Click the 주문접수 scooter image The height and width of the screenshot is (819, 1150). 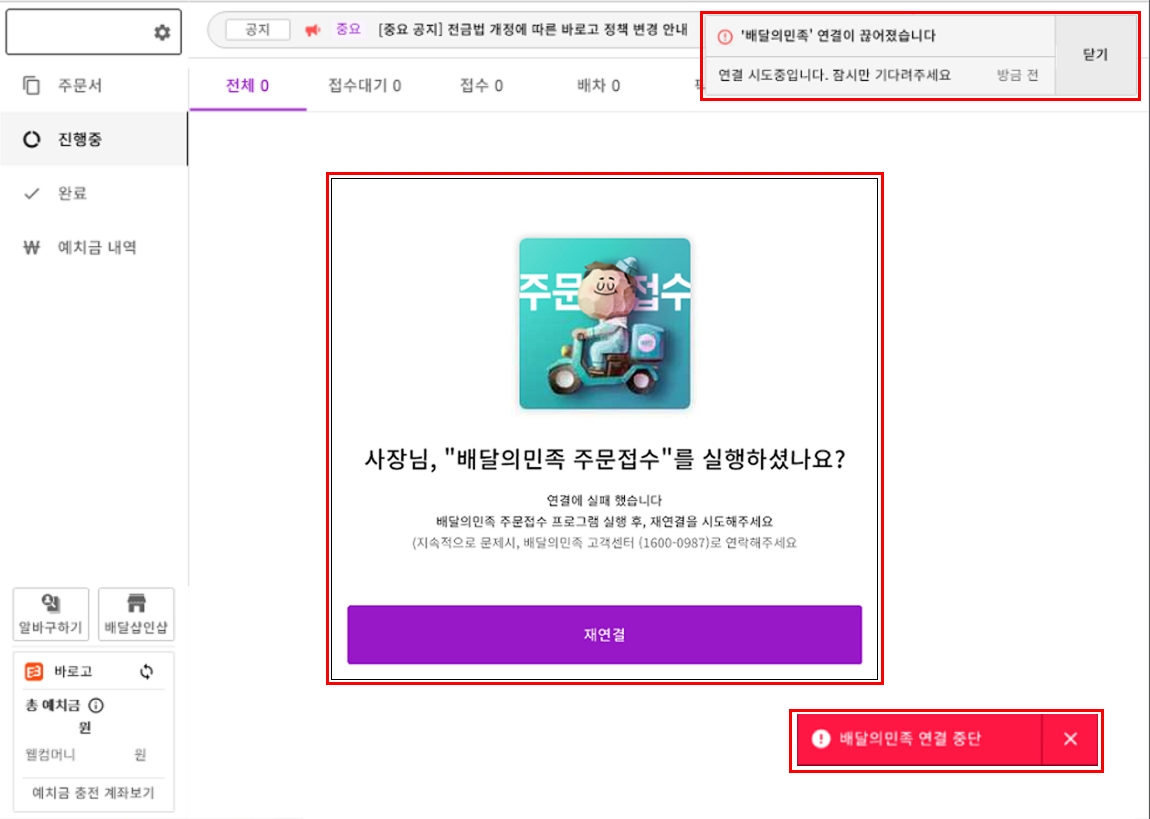click(x=604, y=323)
